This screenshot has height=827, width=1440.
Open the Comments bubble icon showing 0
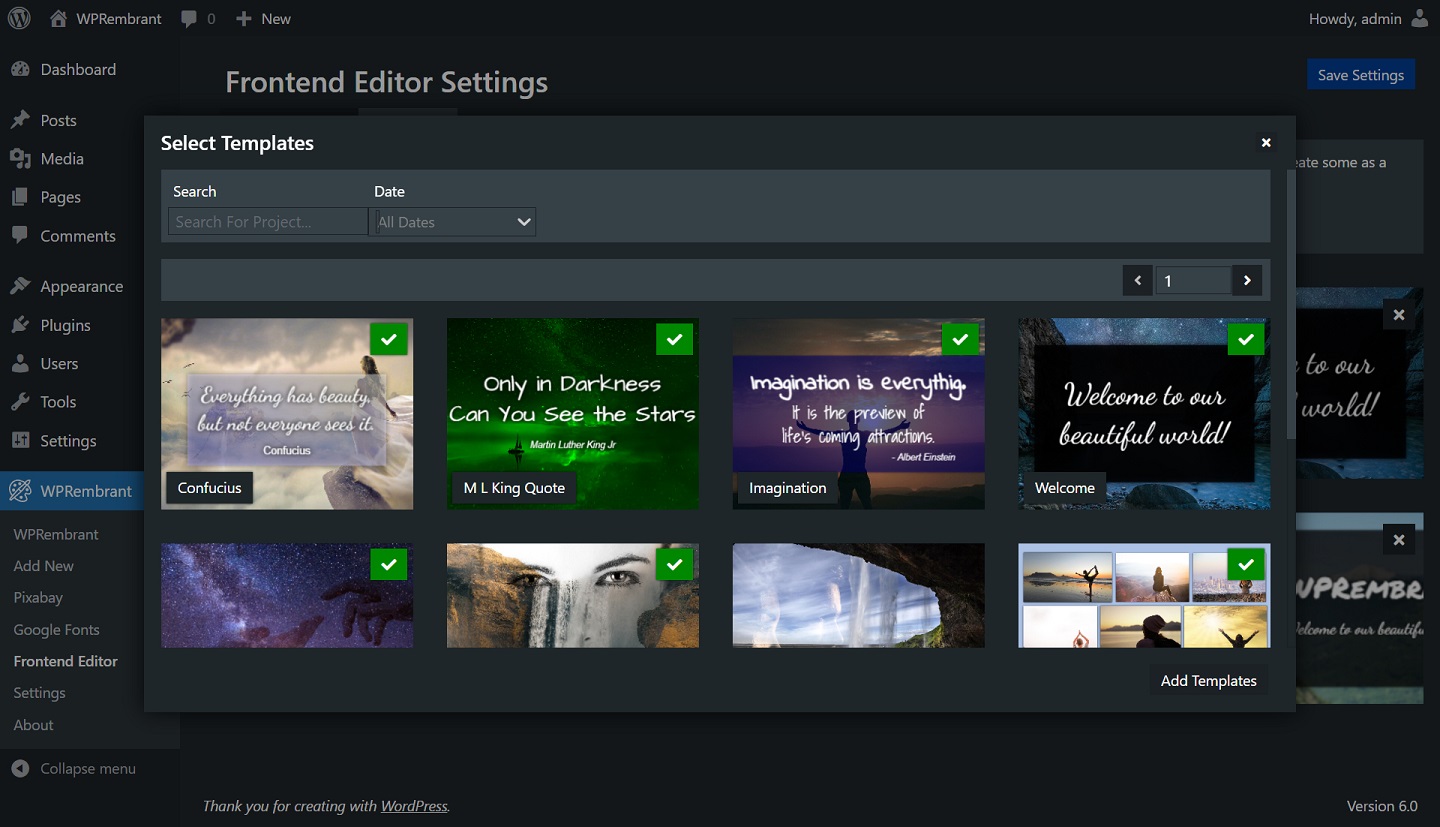[x=190, y=18]
